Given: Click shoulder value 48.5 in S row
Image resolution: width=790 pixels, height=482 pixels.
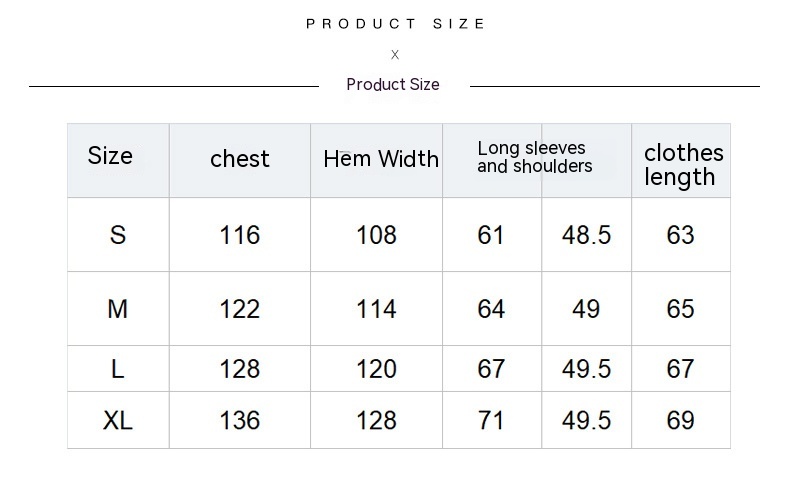Looking at the screenshot, I should coord(586,235).
